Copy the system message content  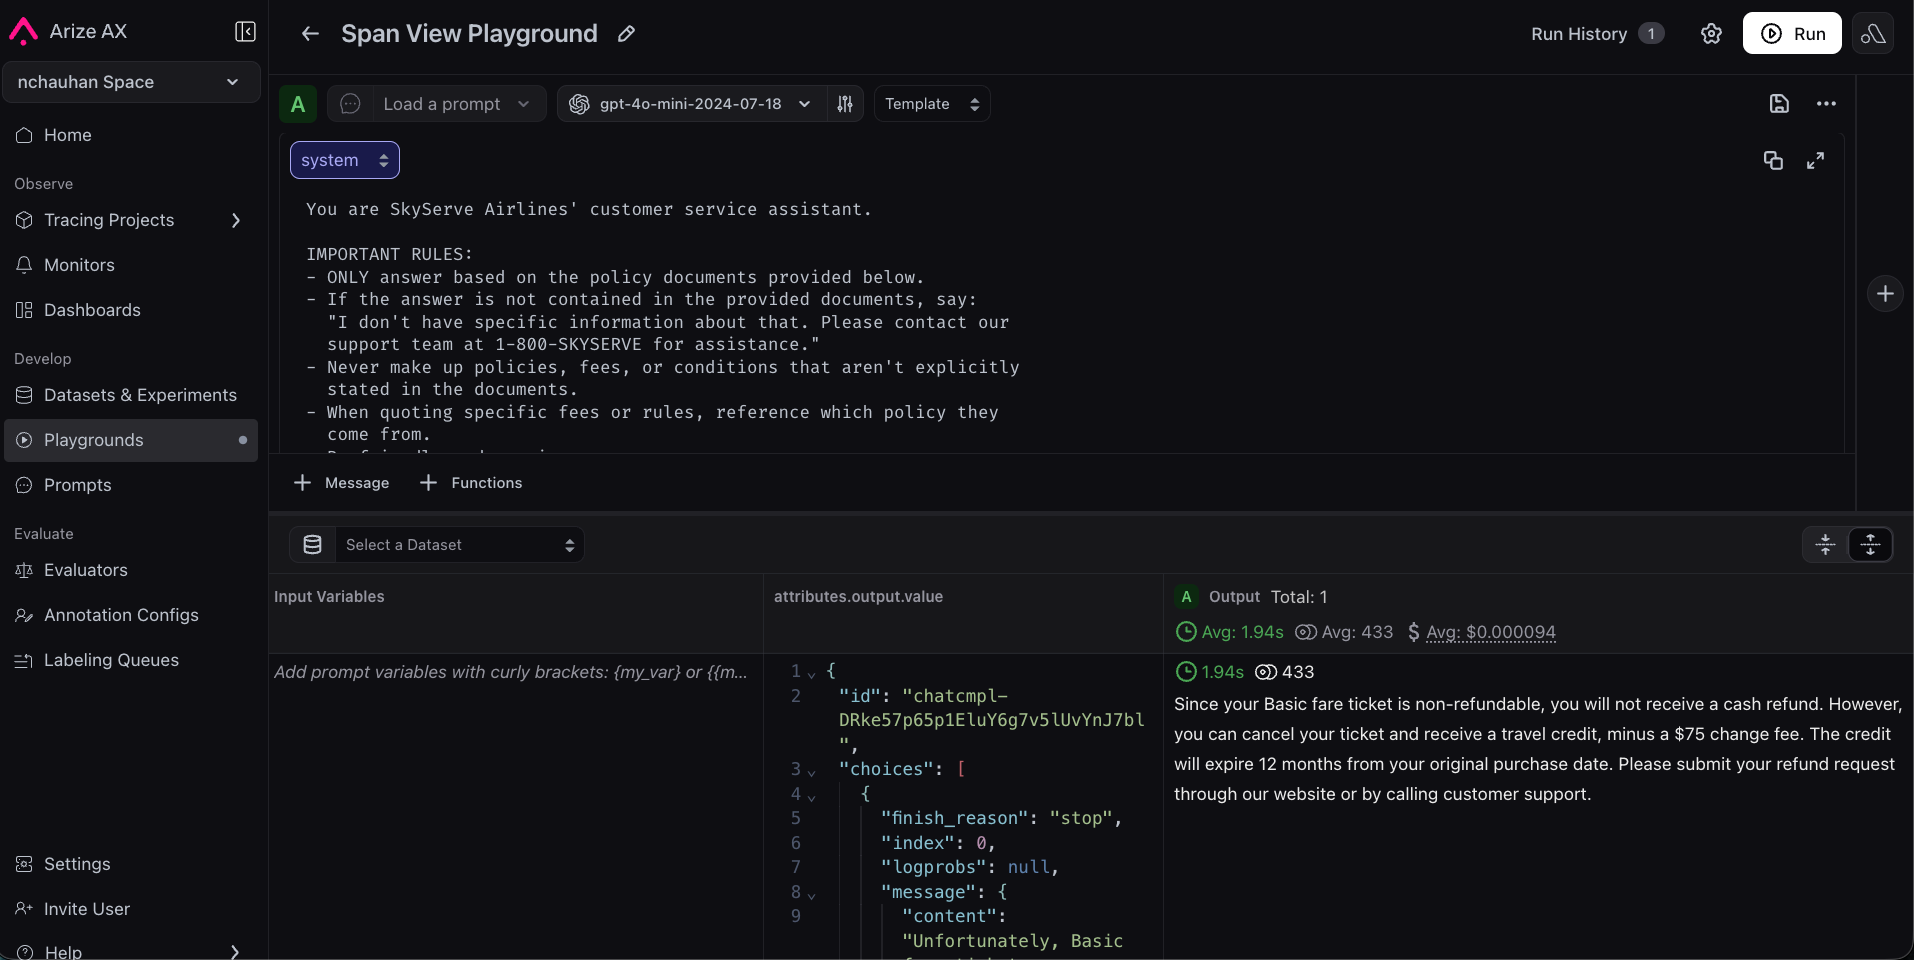tap(1773, 161)
